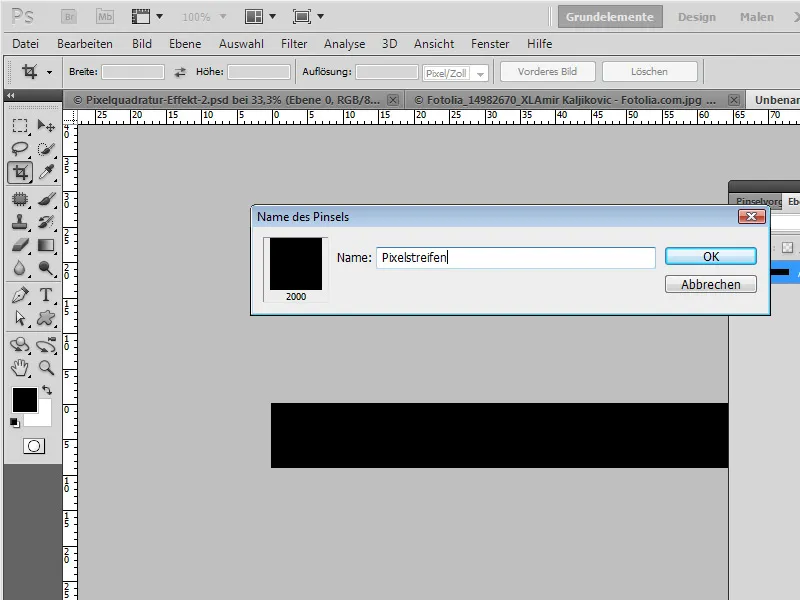Select the Brush tool
Viewport: 800px width, 600px height.
[46, 199]
